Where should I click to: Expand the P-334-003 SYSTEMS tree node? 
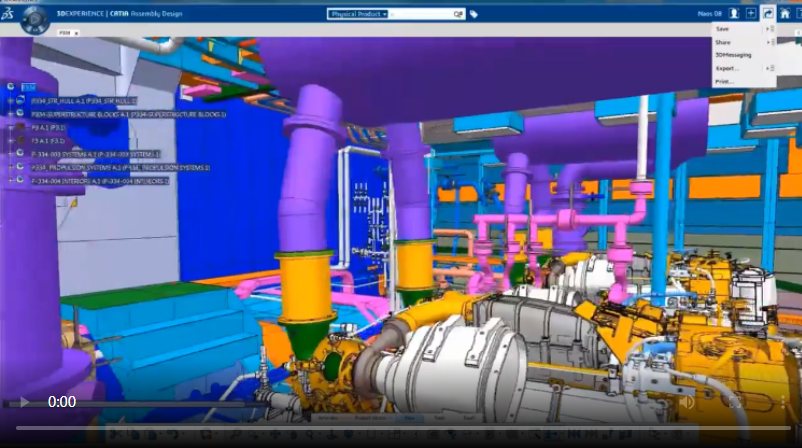pos(9,154)
